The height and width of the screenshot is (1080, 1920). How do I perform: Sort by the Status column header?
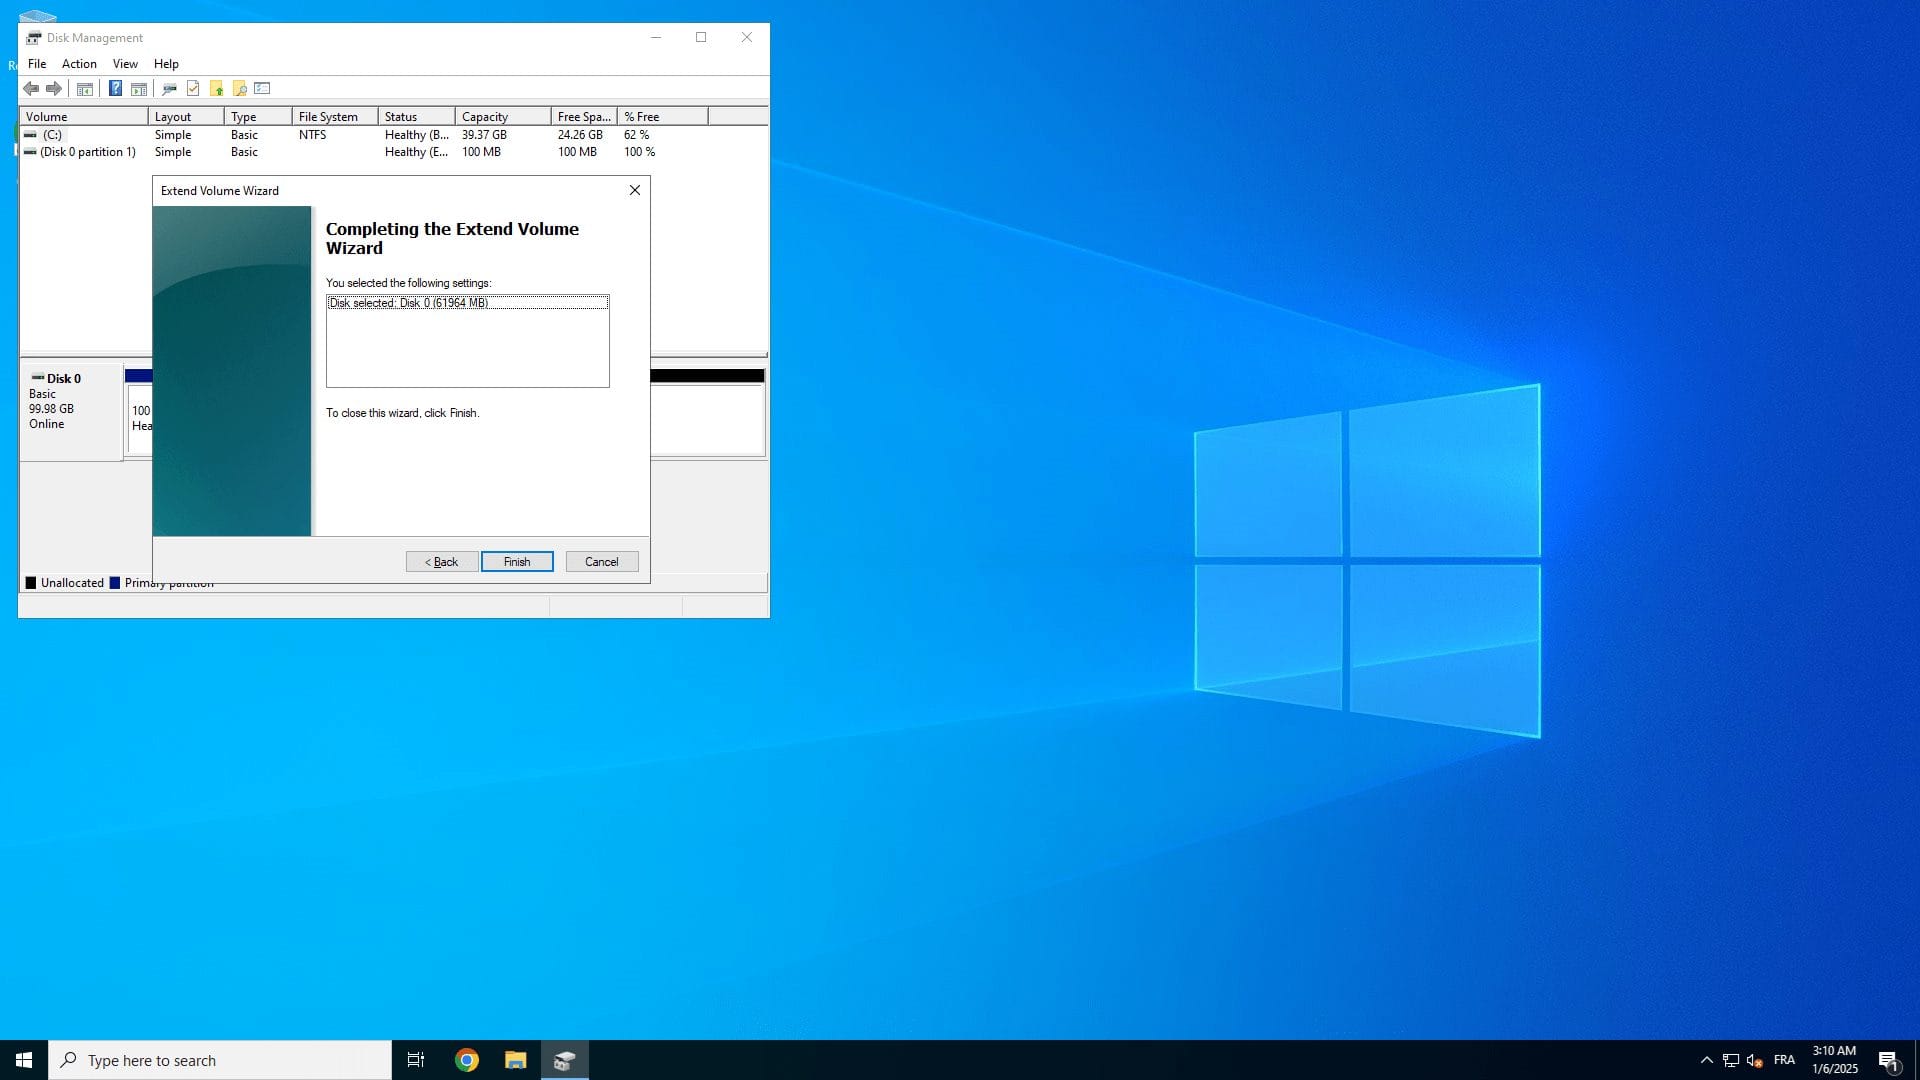pyautogui.click(x=417, y=117)
